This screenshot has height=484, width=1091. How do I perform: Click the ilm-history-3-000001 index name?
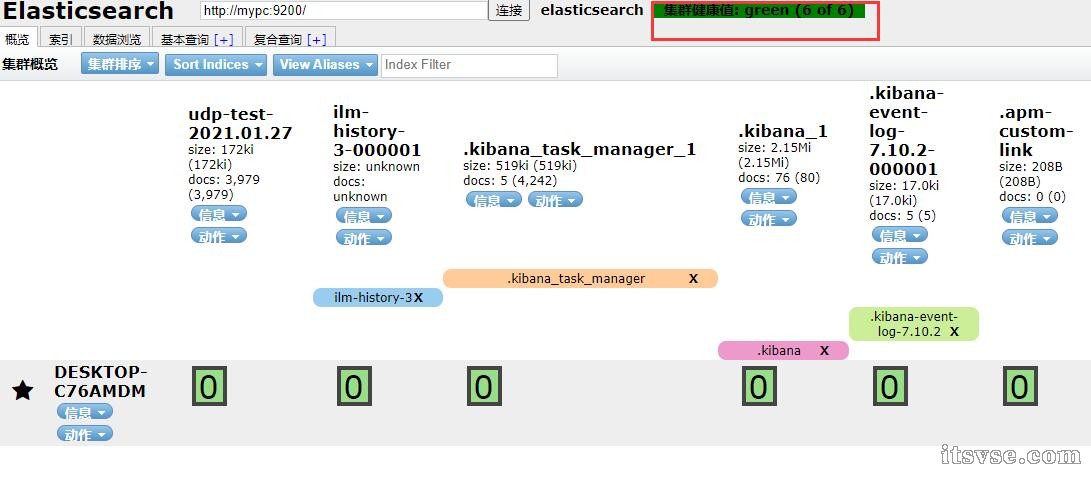(377, 131)
